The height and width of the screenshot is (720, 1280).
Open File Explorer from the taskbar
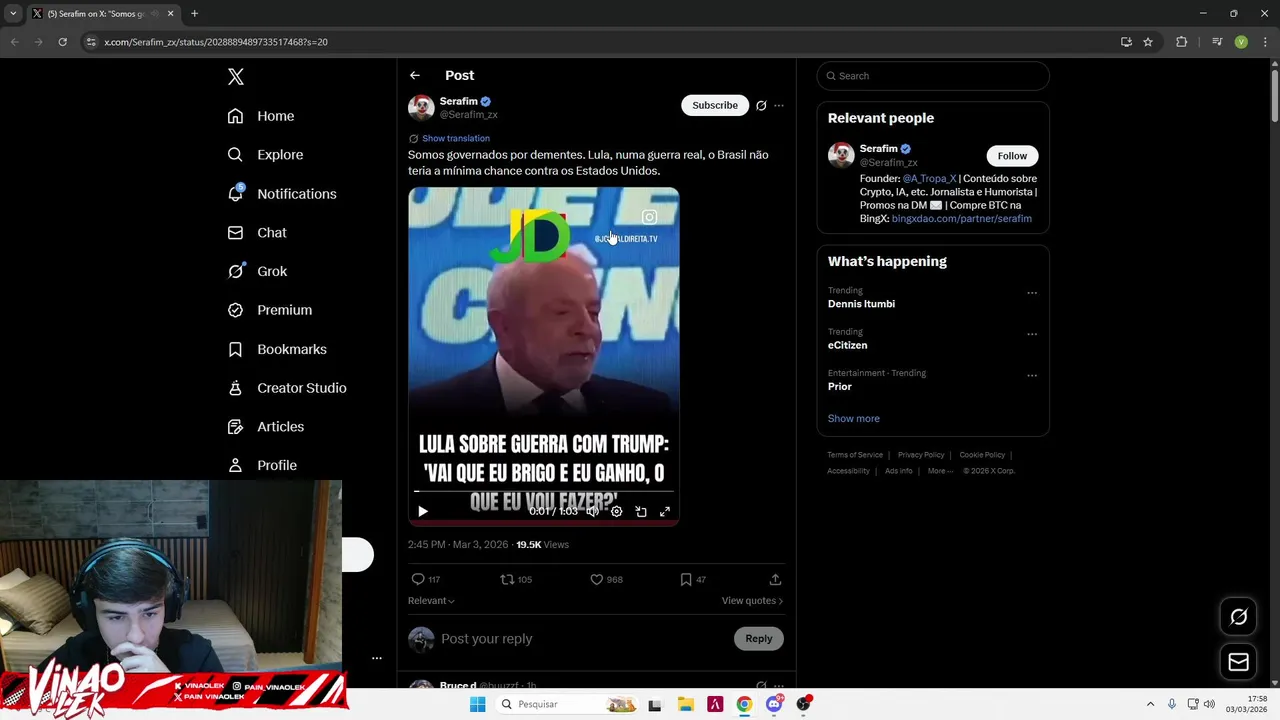685,704
